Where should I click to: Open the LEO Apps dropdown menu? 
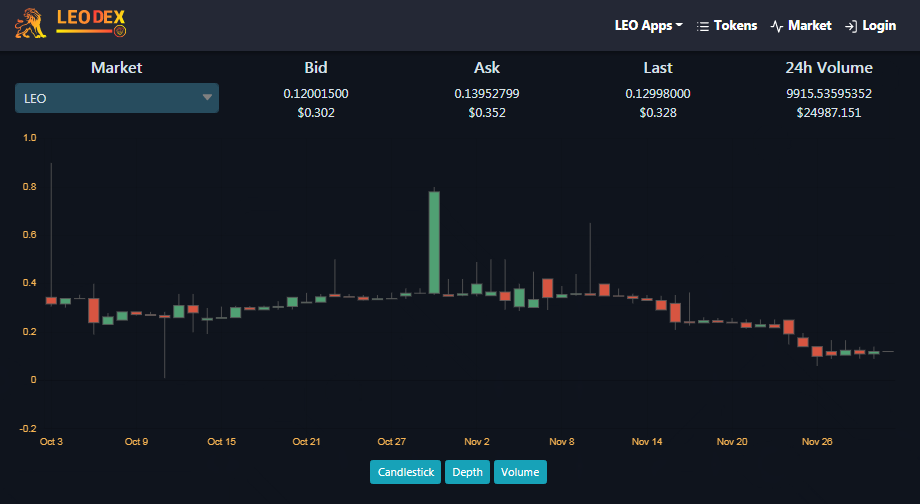pyautogui.click(x=648, y=26)
